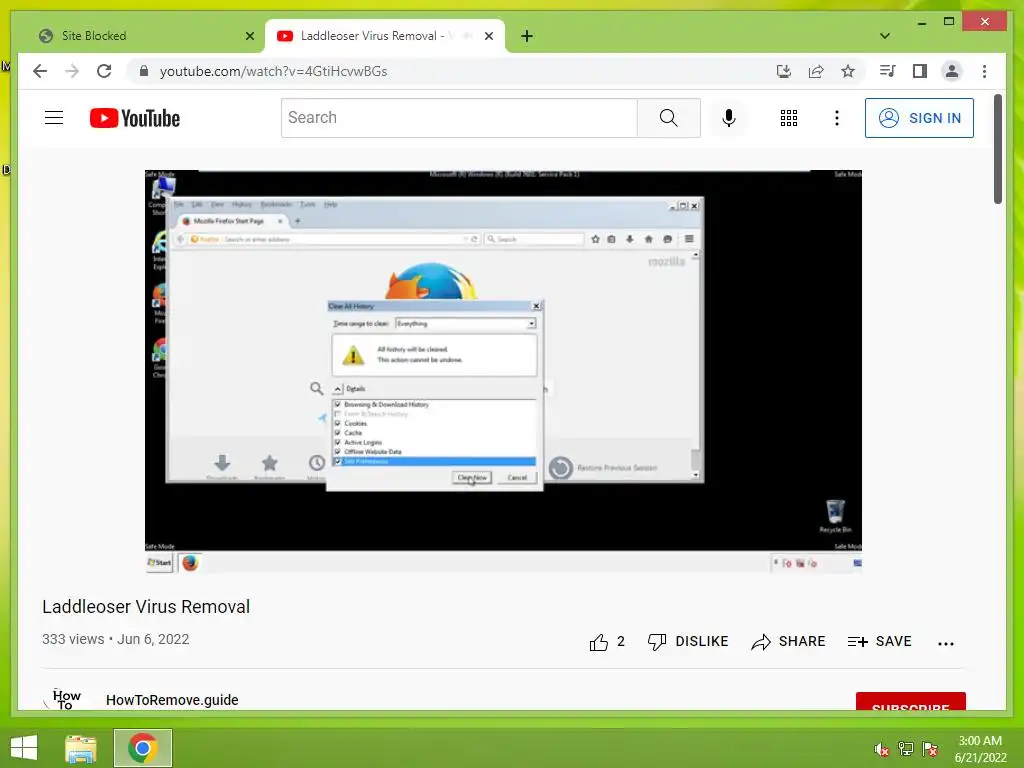The image size is (1024, 768).
Task: Search with your voice microphone
Action: point(729,118)
